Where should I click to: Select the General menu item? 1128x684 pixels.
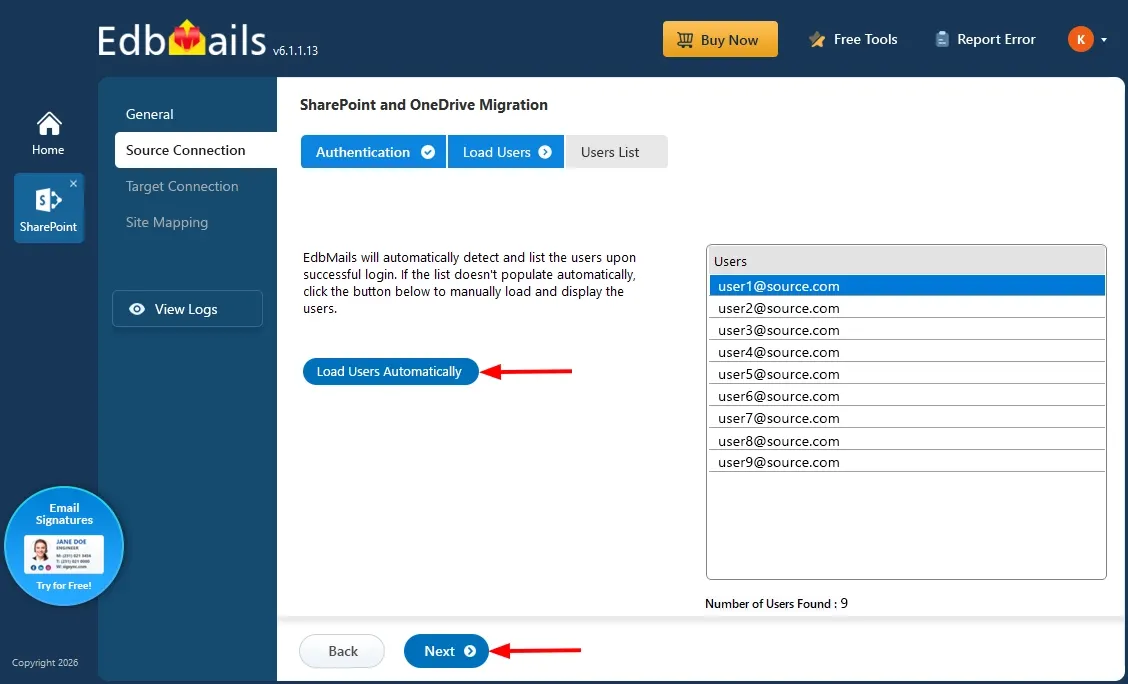point(150,114)
